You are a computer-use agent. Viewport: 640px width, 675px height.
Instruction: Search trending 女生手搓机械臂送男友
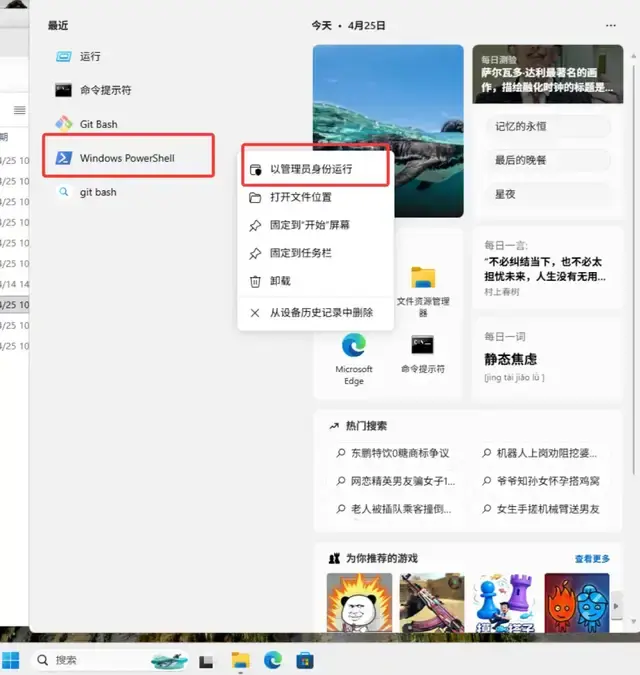point(541,509)
